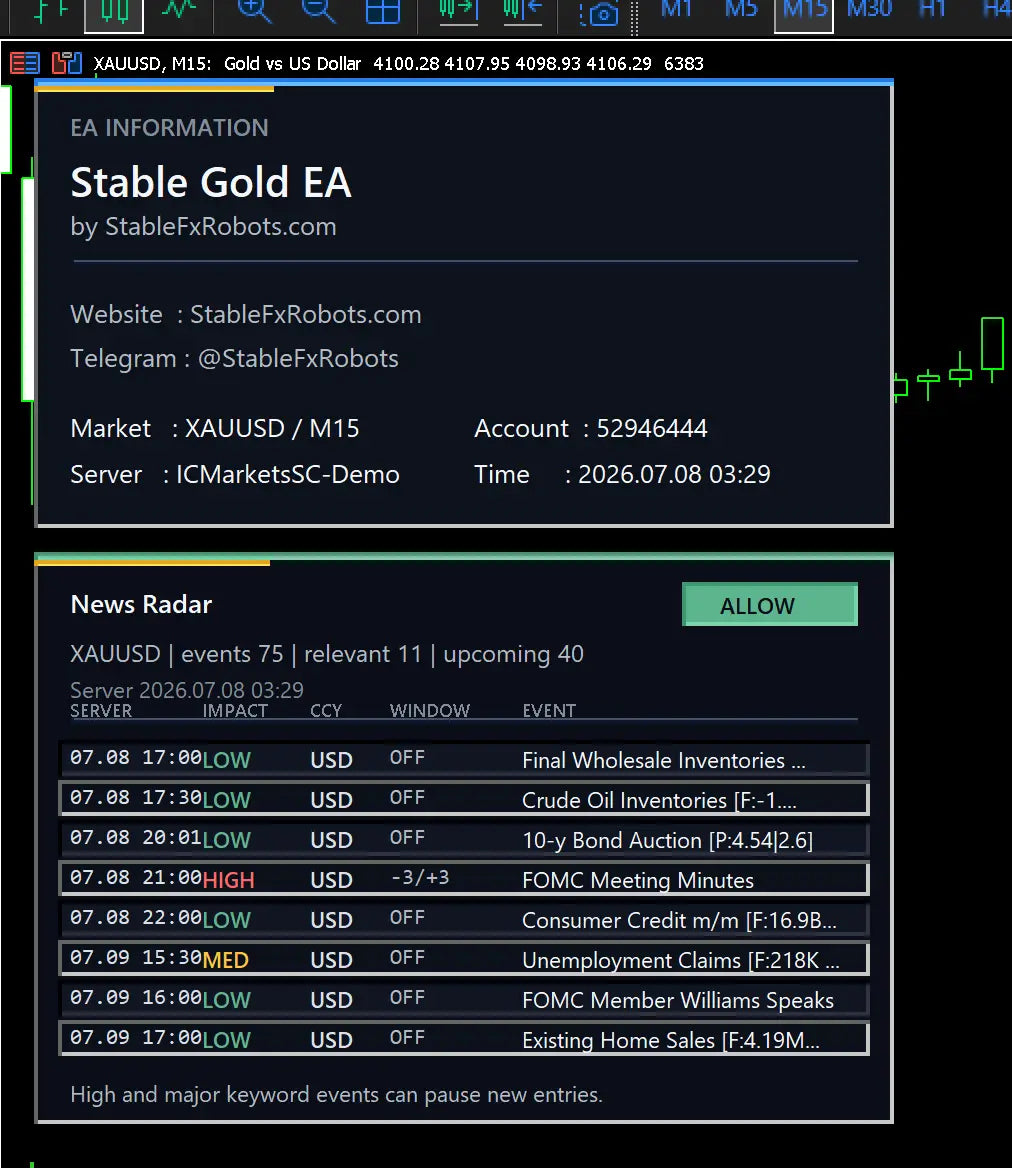The image size is (1012, 1168).
Task: Click the chart title 'Gold vs US Dollar'
Action: click(x=292, y=63)
